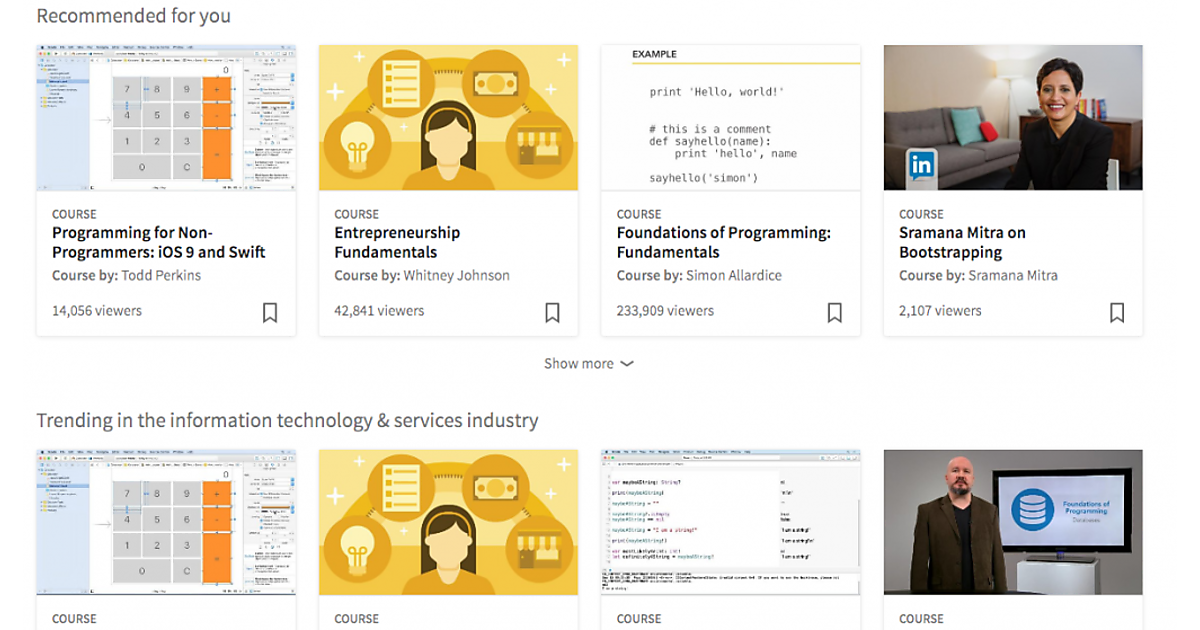Open trending Swift code editor thumbnail

(730, 522)
